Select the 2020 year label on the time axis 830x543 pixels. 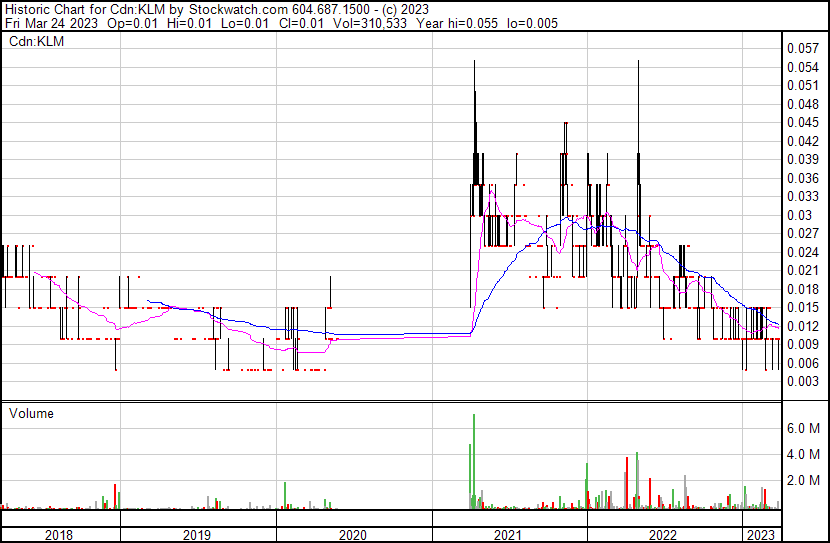click(352, 534)
